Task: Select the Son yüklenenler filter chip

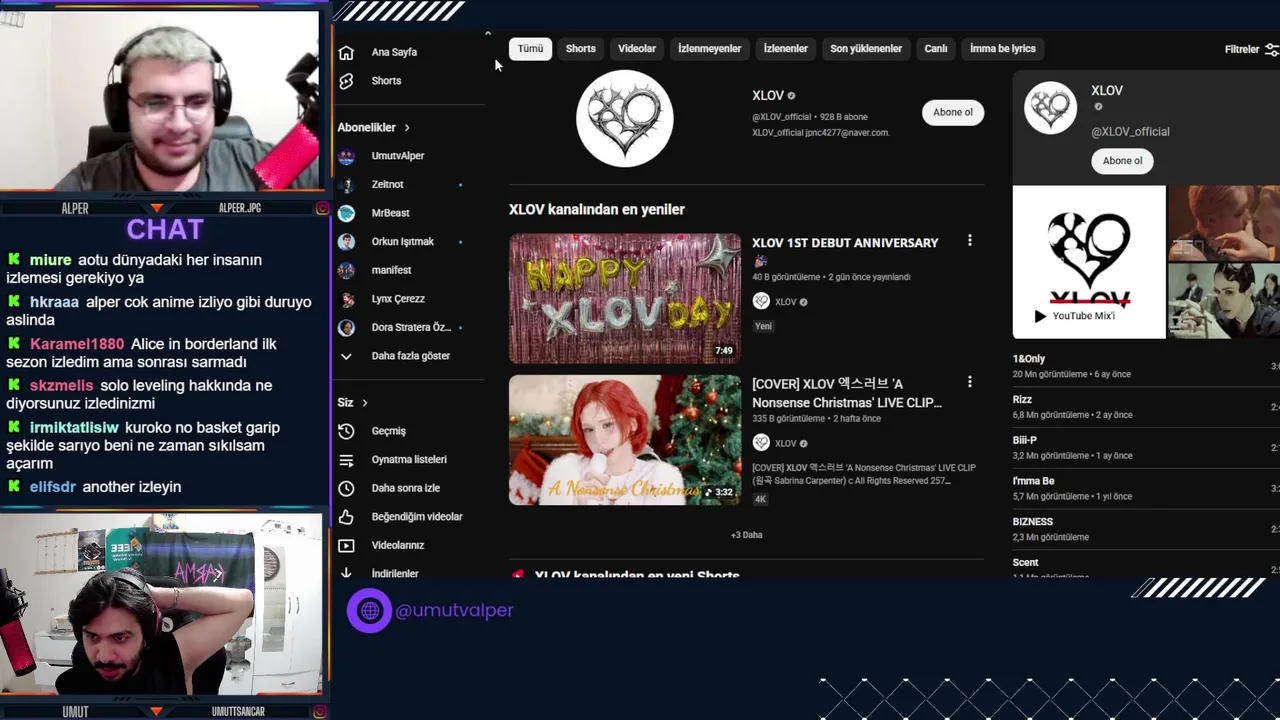Action: coord(866,49)
